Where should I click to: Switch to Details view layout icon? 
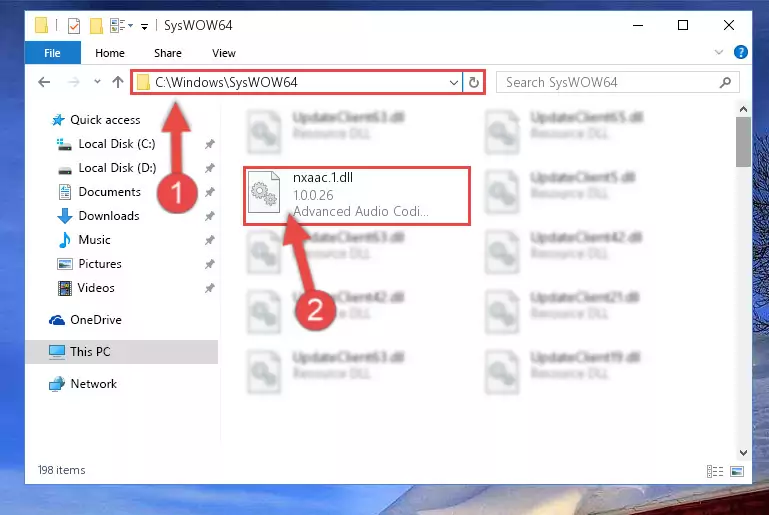coord(715,471)
